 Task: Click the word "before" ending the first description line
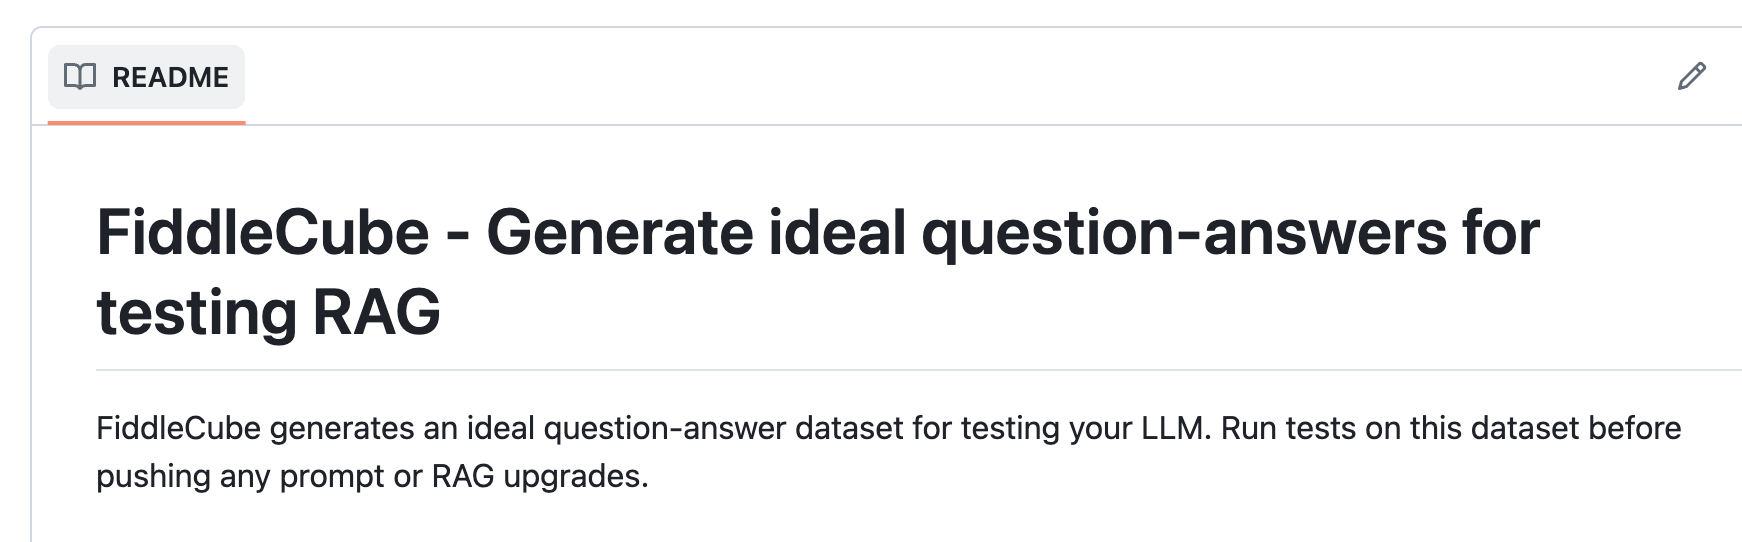click(1635, 428)
